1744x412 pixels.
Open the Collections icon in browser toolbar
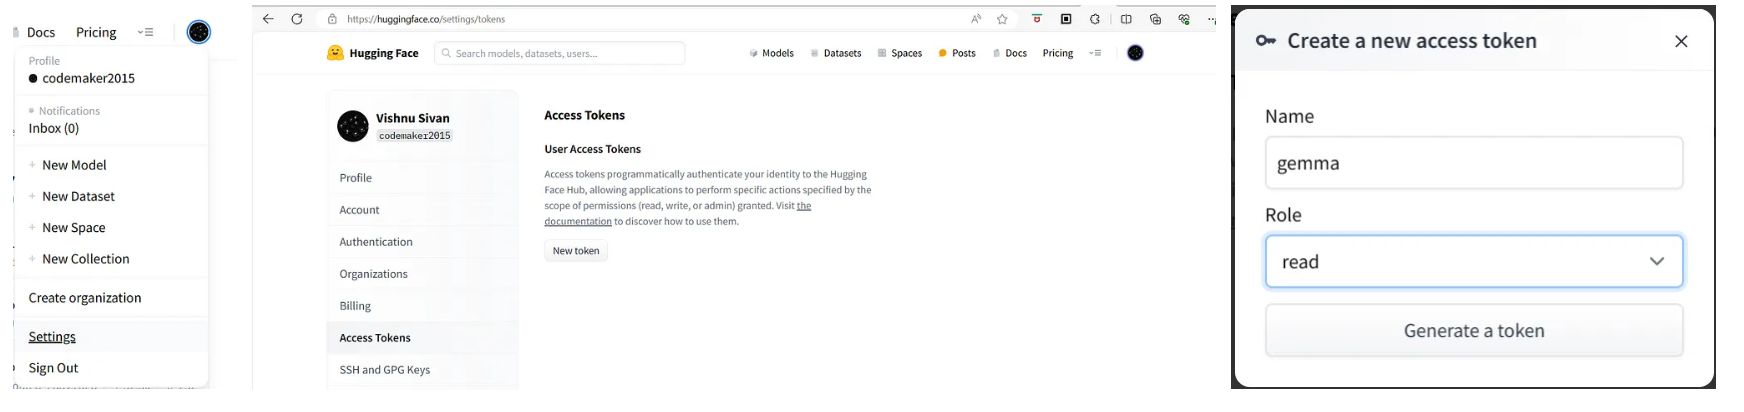point(1155,19)
